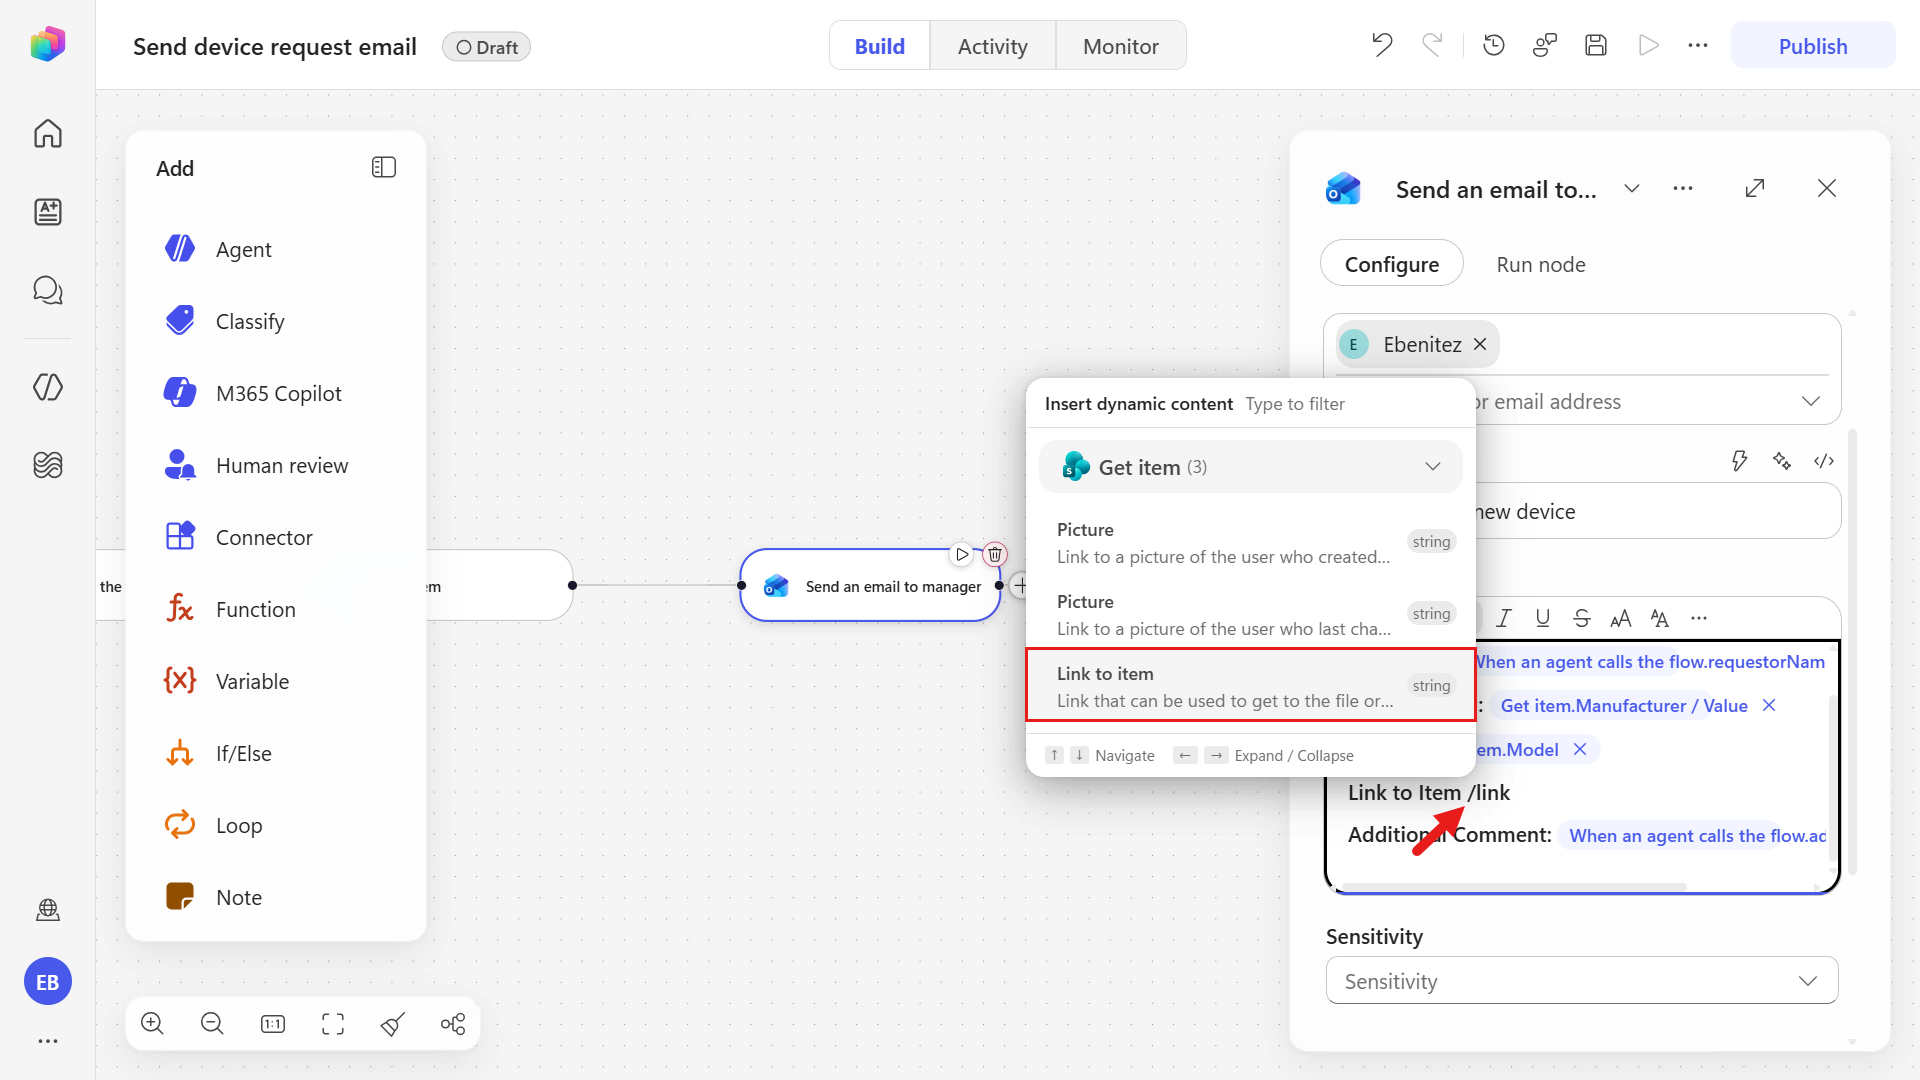Click the app logo icon
This screenshot has height=1080, width=1920.
click(48, 44)
